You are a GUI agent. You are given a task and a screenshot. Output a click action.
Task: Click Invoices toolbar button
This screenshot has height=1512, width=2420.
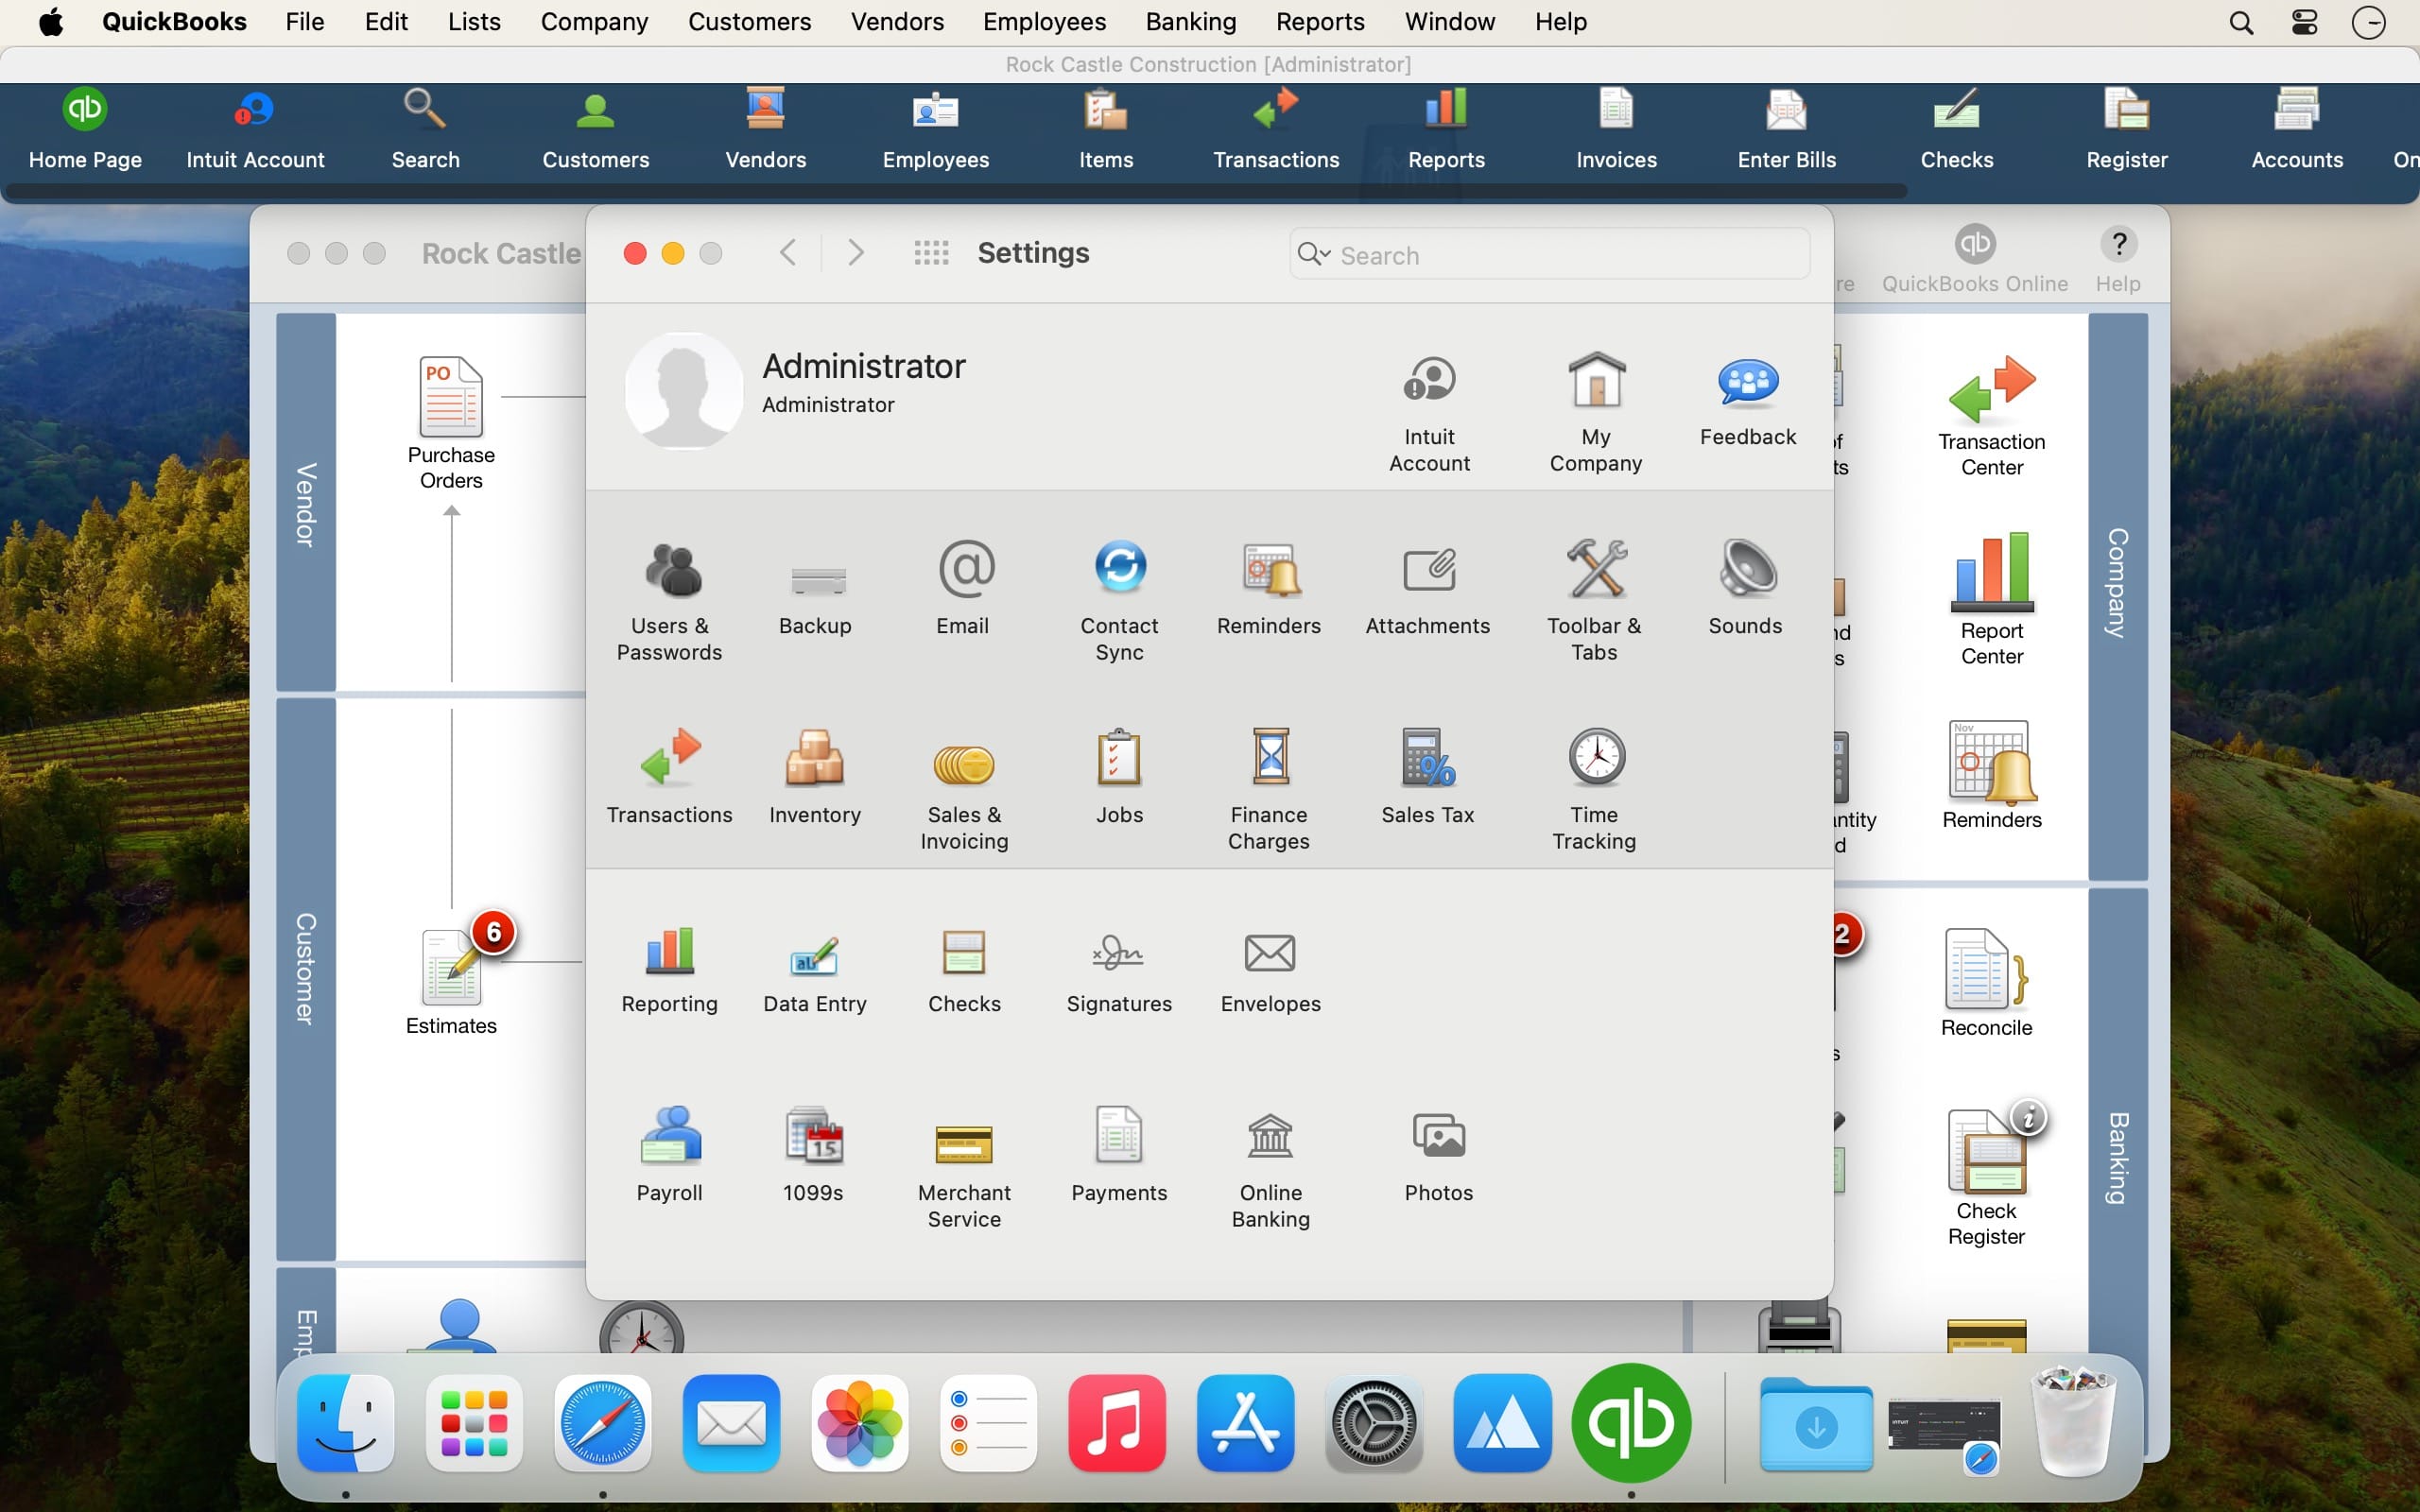(x=1616, y=130)
